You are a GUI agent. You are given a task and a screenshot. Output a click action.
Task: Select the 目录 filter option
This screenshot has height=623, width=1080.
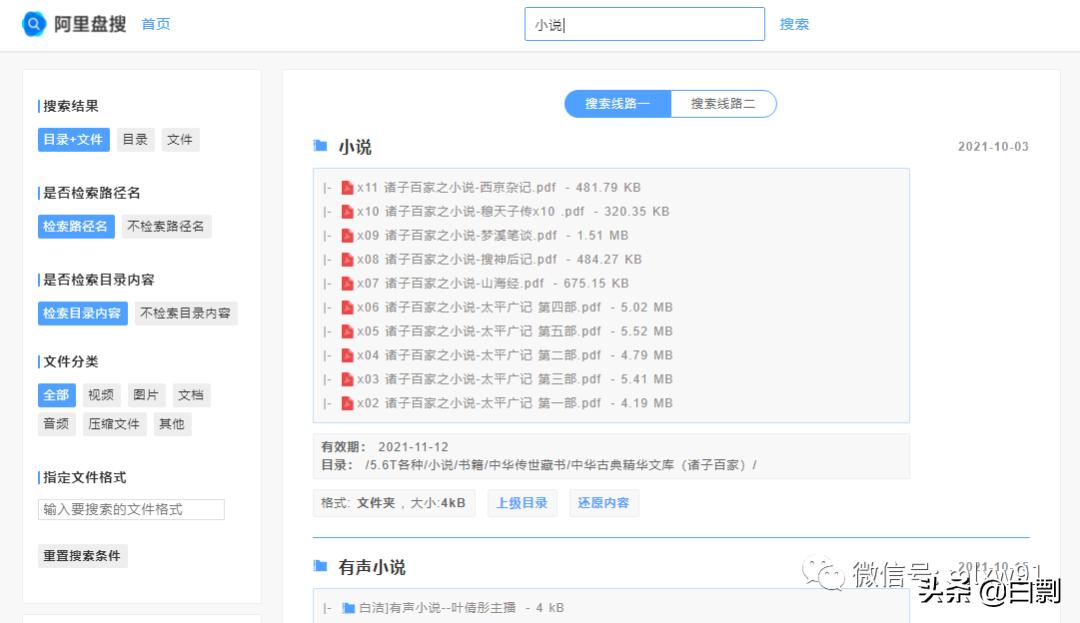pyautogui.click(x=134, y=140)
